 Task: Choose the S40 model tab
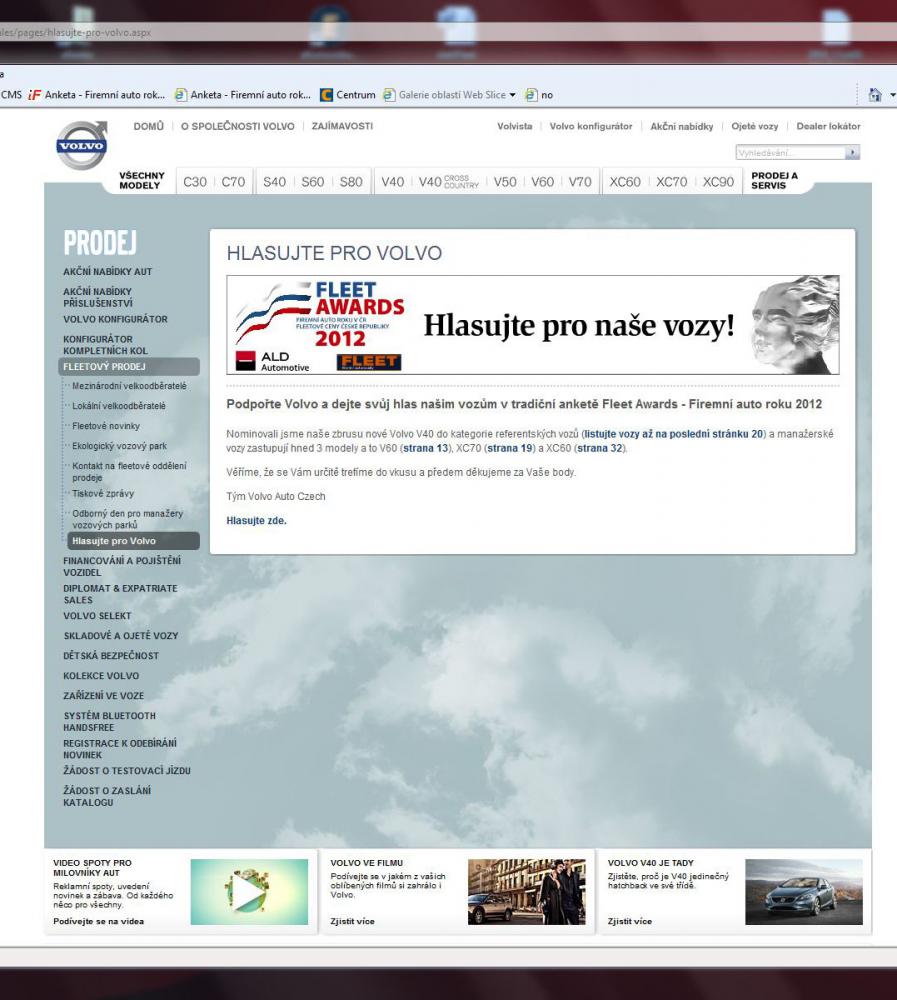tap(274, 182)
